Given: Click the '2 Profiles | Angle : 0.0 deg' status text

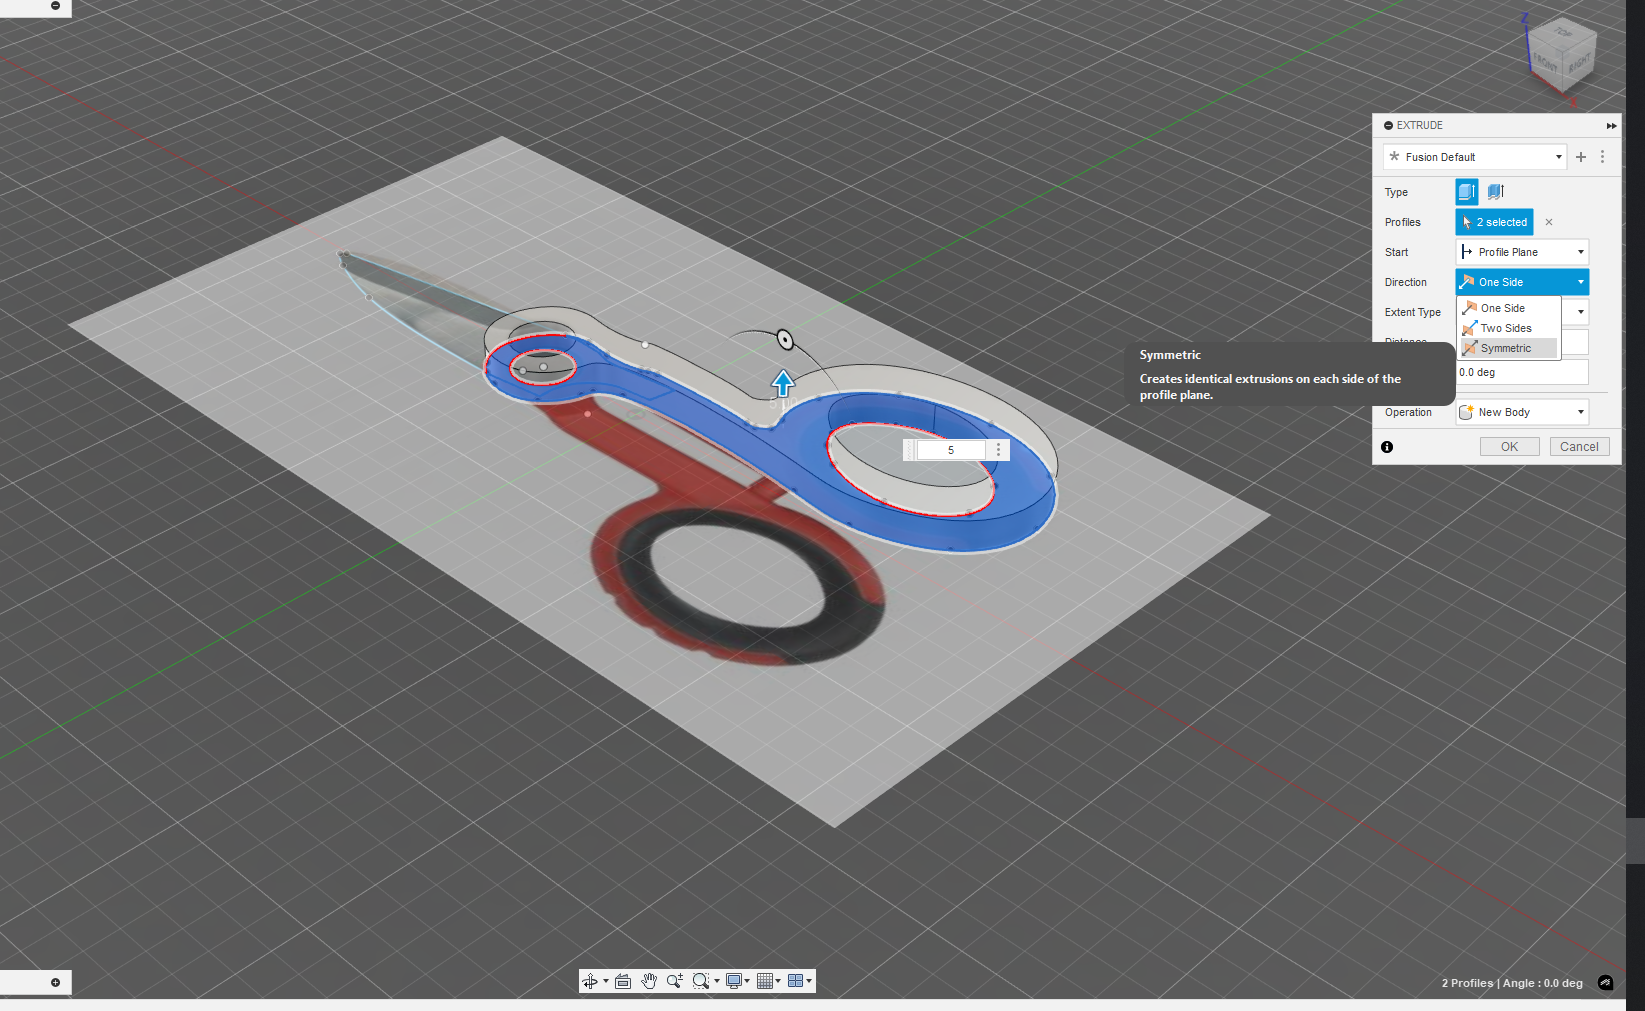Looking at the screenshot, I should [x=1512, y=983].
